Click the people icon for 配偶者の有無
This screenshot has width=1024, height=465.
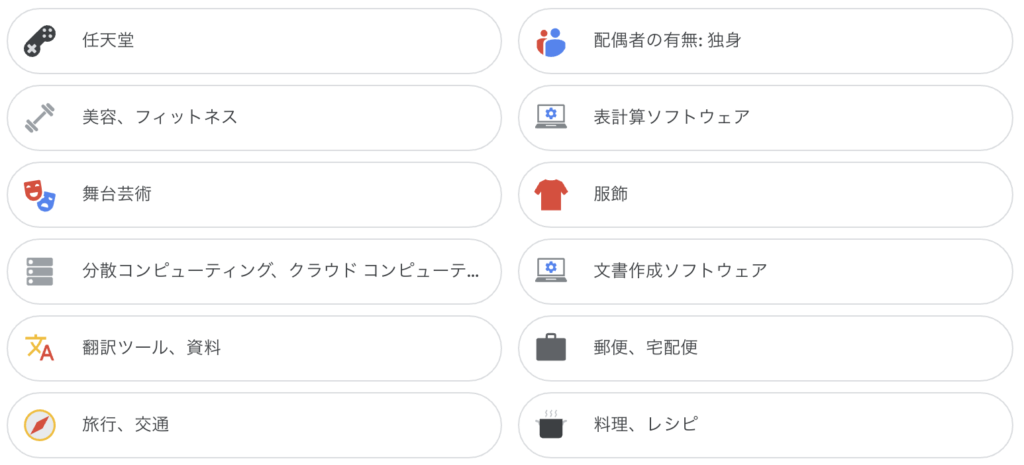[x=551, y=42]
